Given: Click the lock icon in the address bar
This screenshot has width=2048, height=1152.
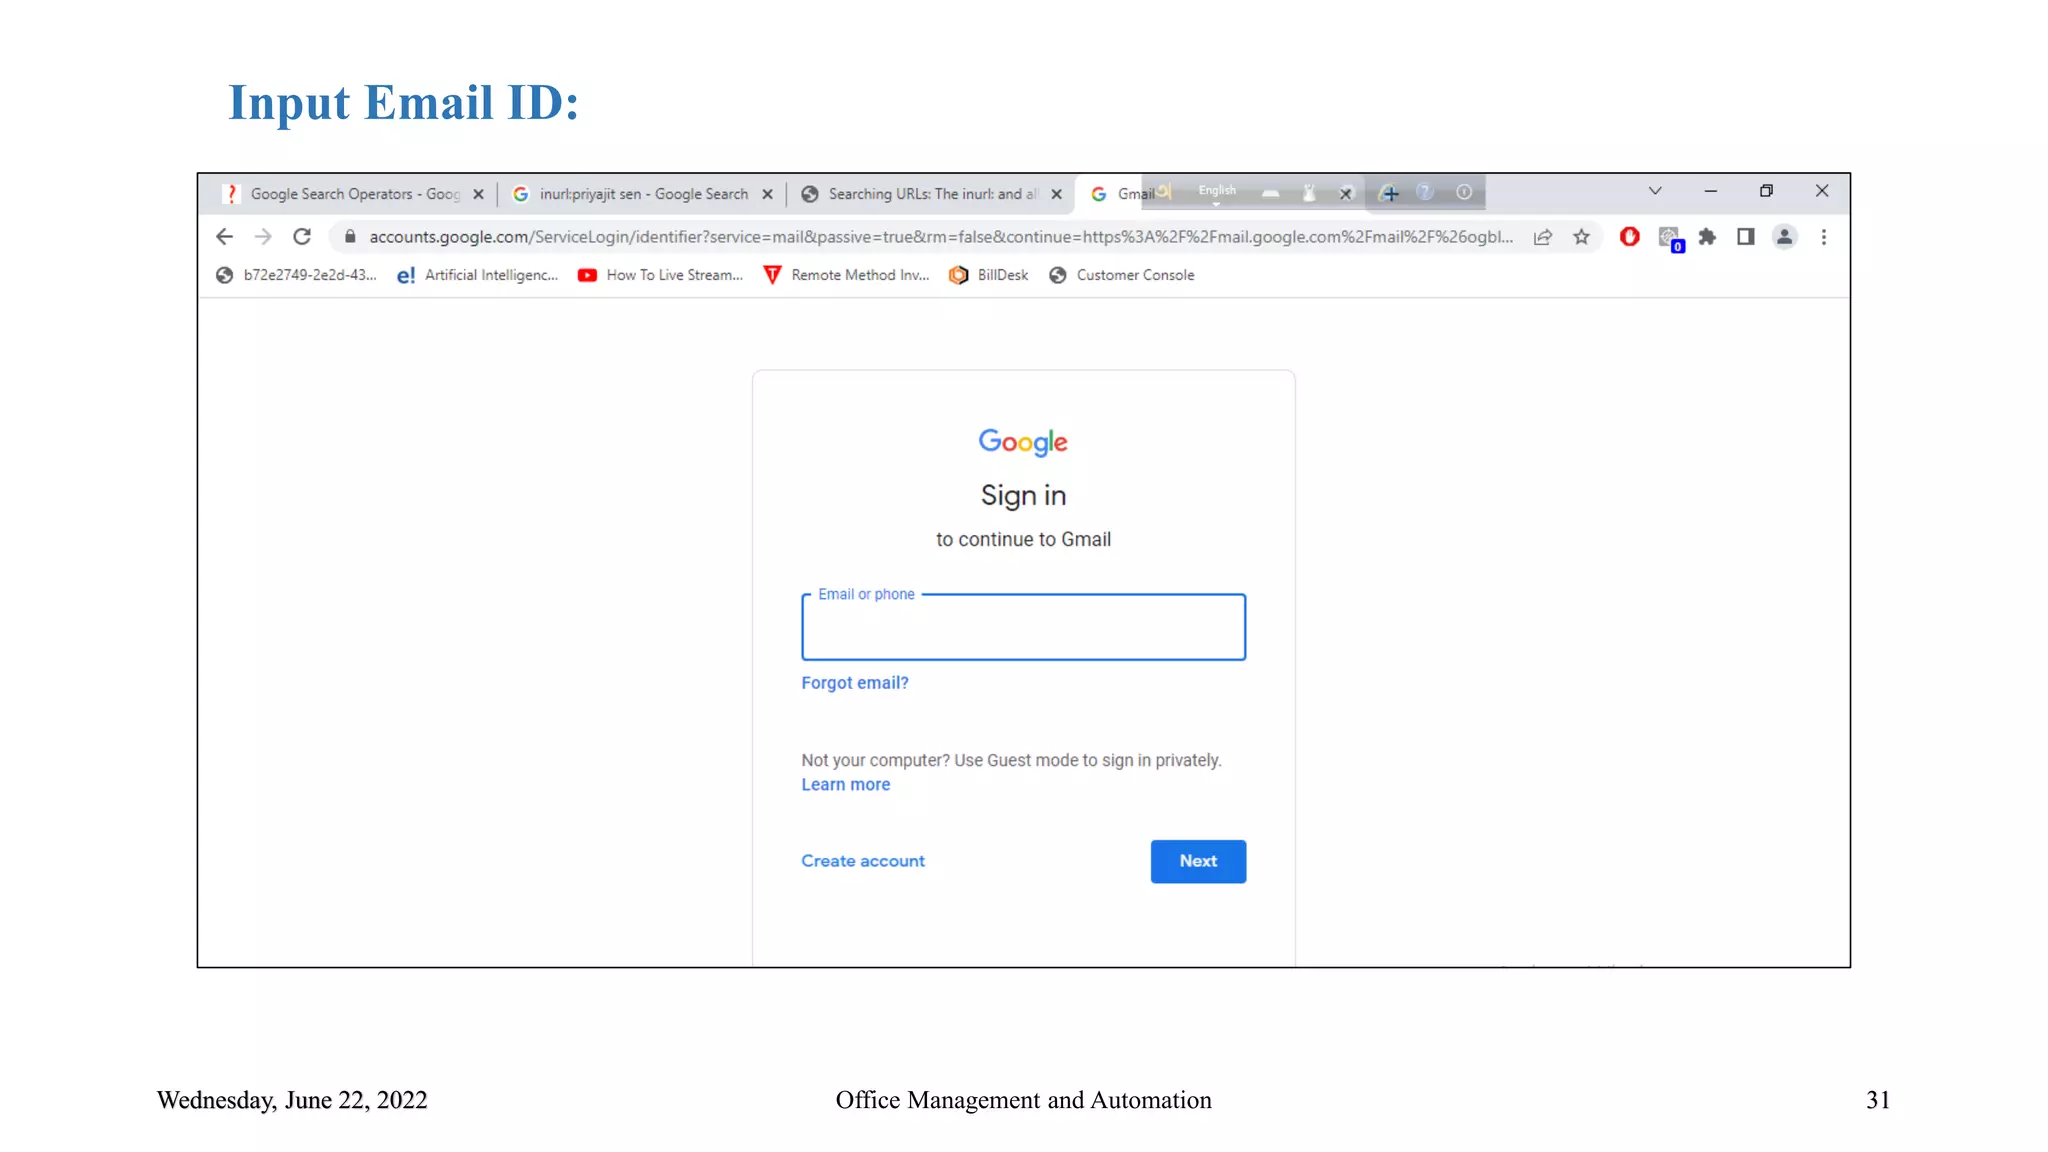Looking at the screenshot, I should pos(350,237).
